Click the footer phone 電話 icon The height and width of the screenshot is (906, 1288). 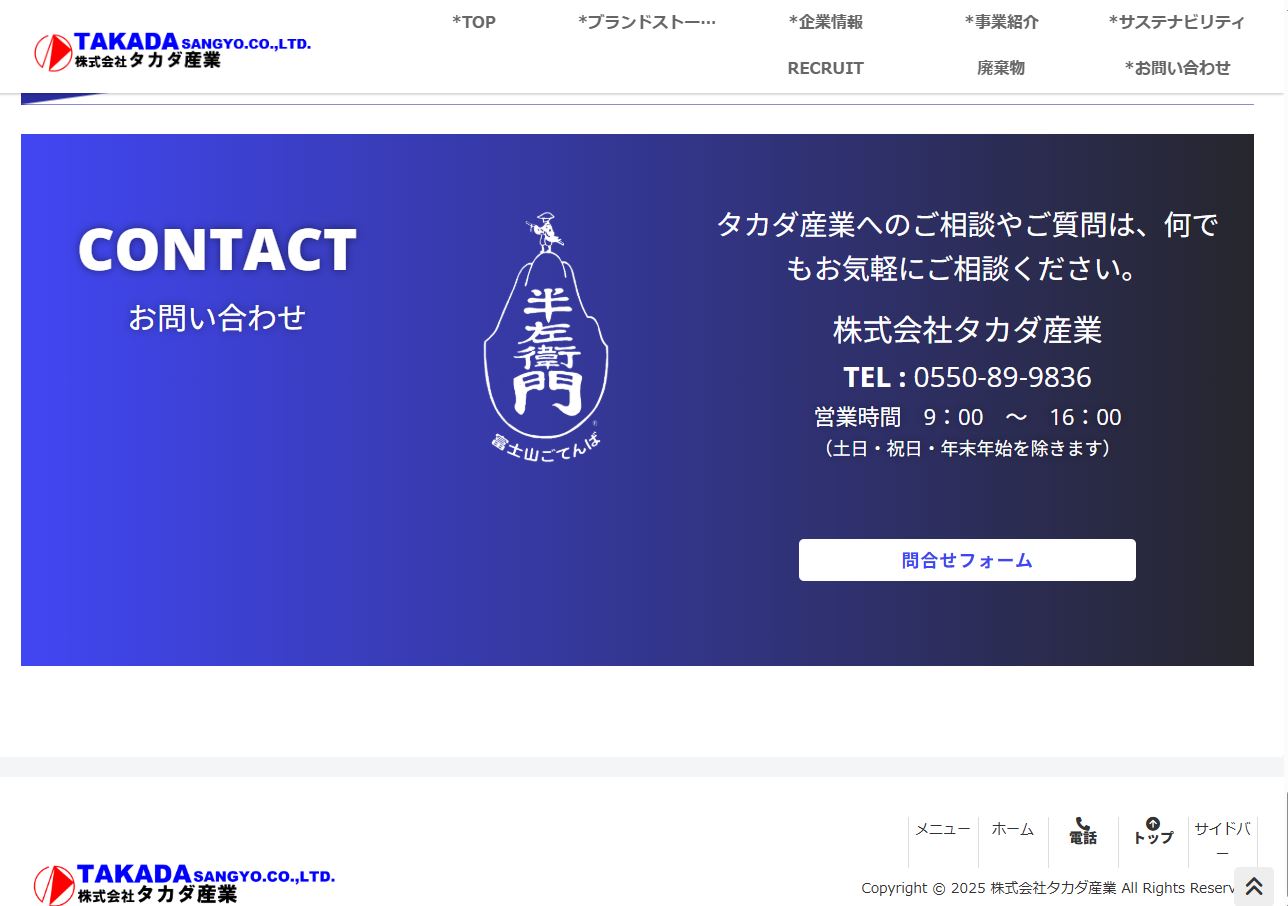pyautogui.click(x=1083, y=824)
